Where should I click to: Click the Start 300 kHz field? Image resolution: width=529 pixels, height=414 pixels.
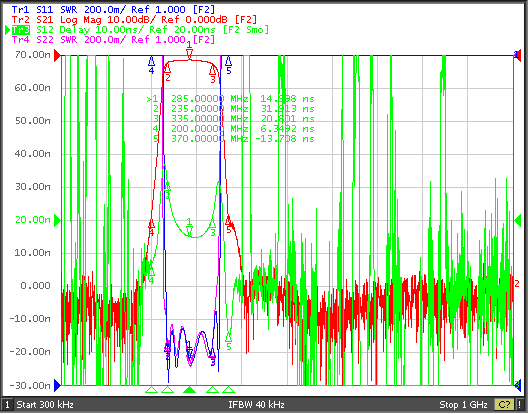[45, 404]
